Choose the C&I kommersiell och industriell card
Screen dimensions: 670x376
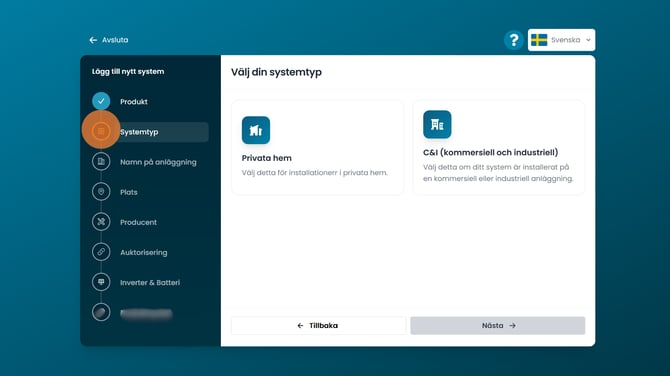499,147
